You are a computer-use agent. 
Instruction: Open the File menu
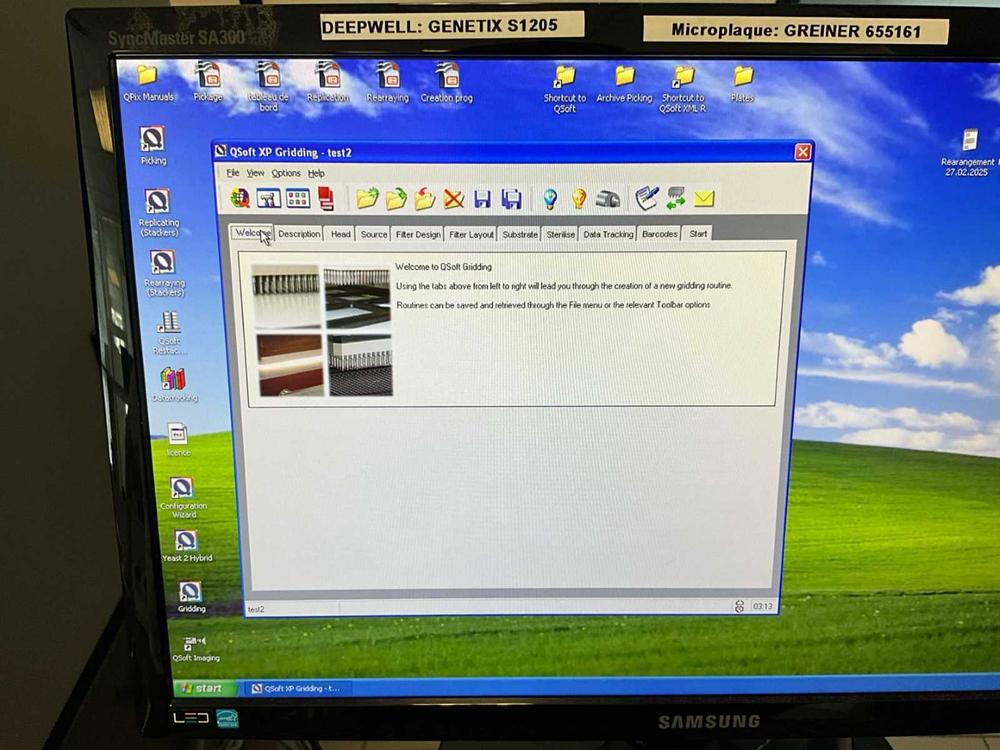tap(233, 173)
